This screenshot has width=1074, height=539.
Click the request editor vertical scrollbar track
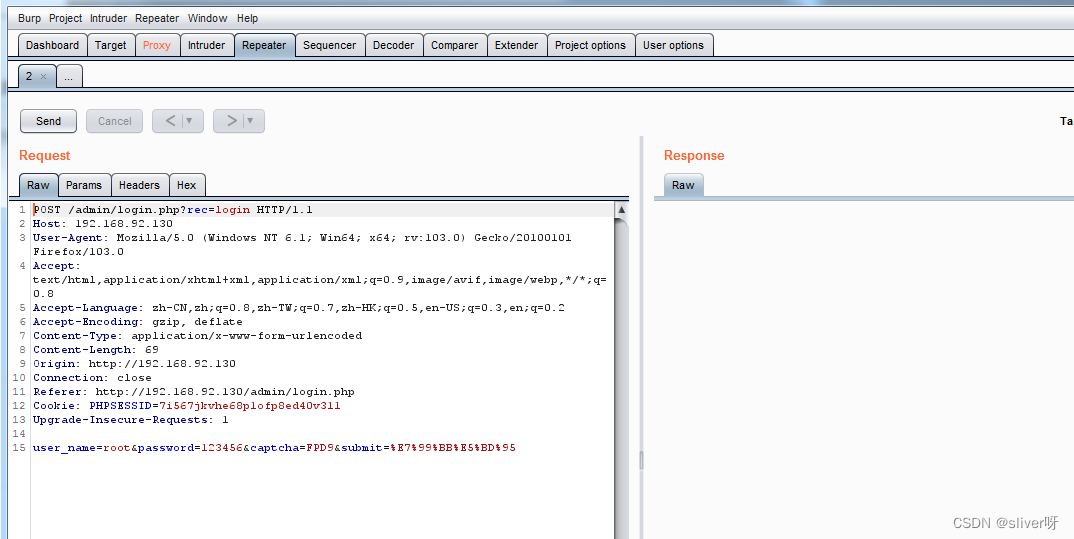tap(621, 377)
